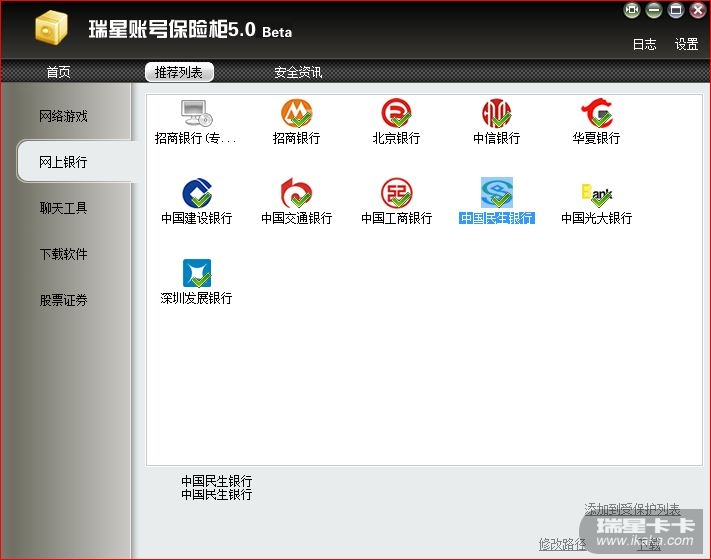Choose the 北京银行 icon
Image resolution: width=711 pixels, height=560 pixels.
pyautogui.click(x=396, y=113)
